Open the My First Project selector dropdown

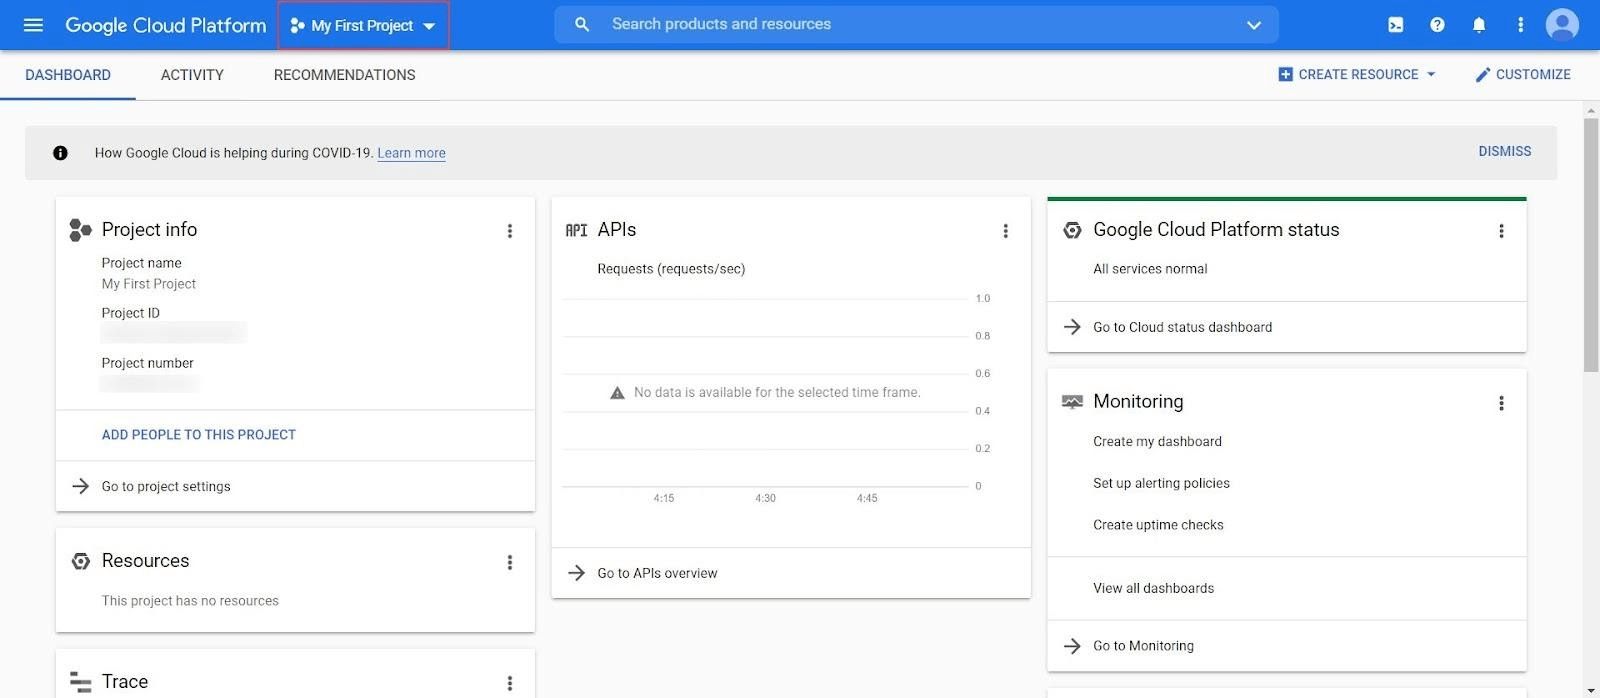[x=363, y=26]
